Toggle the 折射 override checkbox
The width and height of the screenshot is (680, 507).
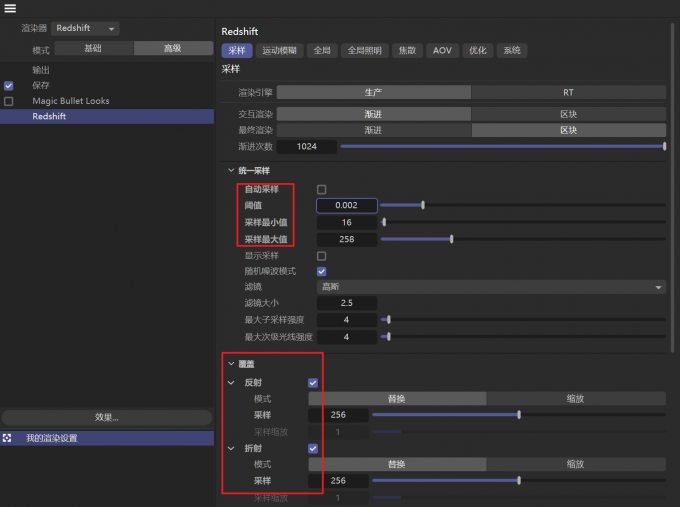point(313,448)
